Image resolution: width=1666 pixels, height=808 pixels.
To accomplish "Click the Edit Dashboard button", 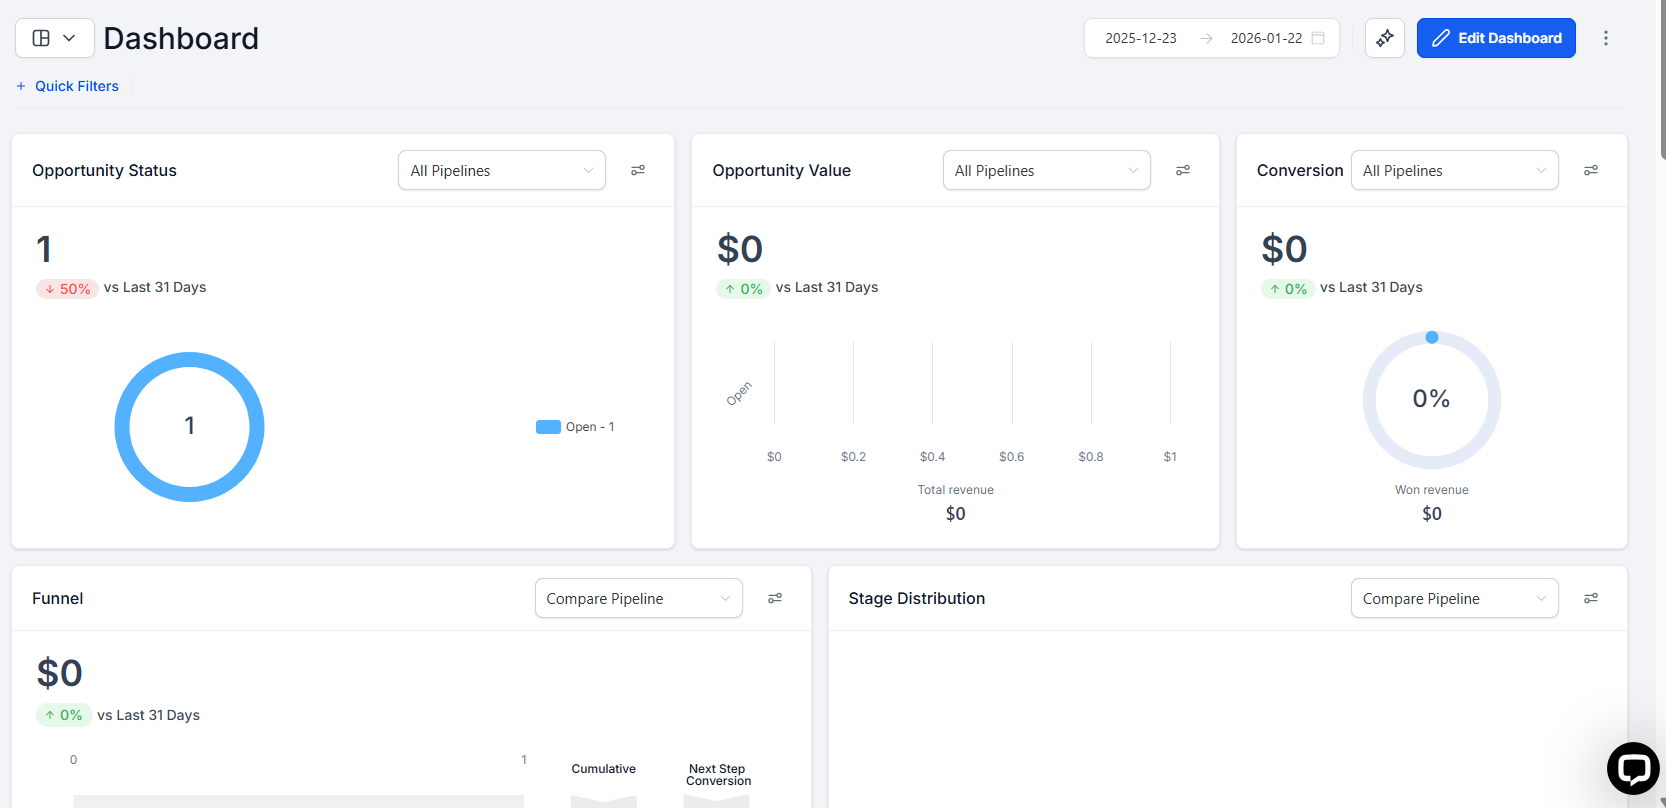I will [1495, 38].
